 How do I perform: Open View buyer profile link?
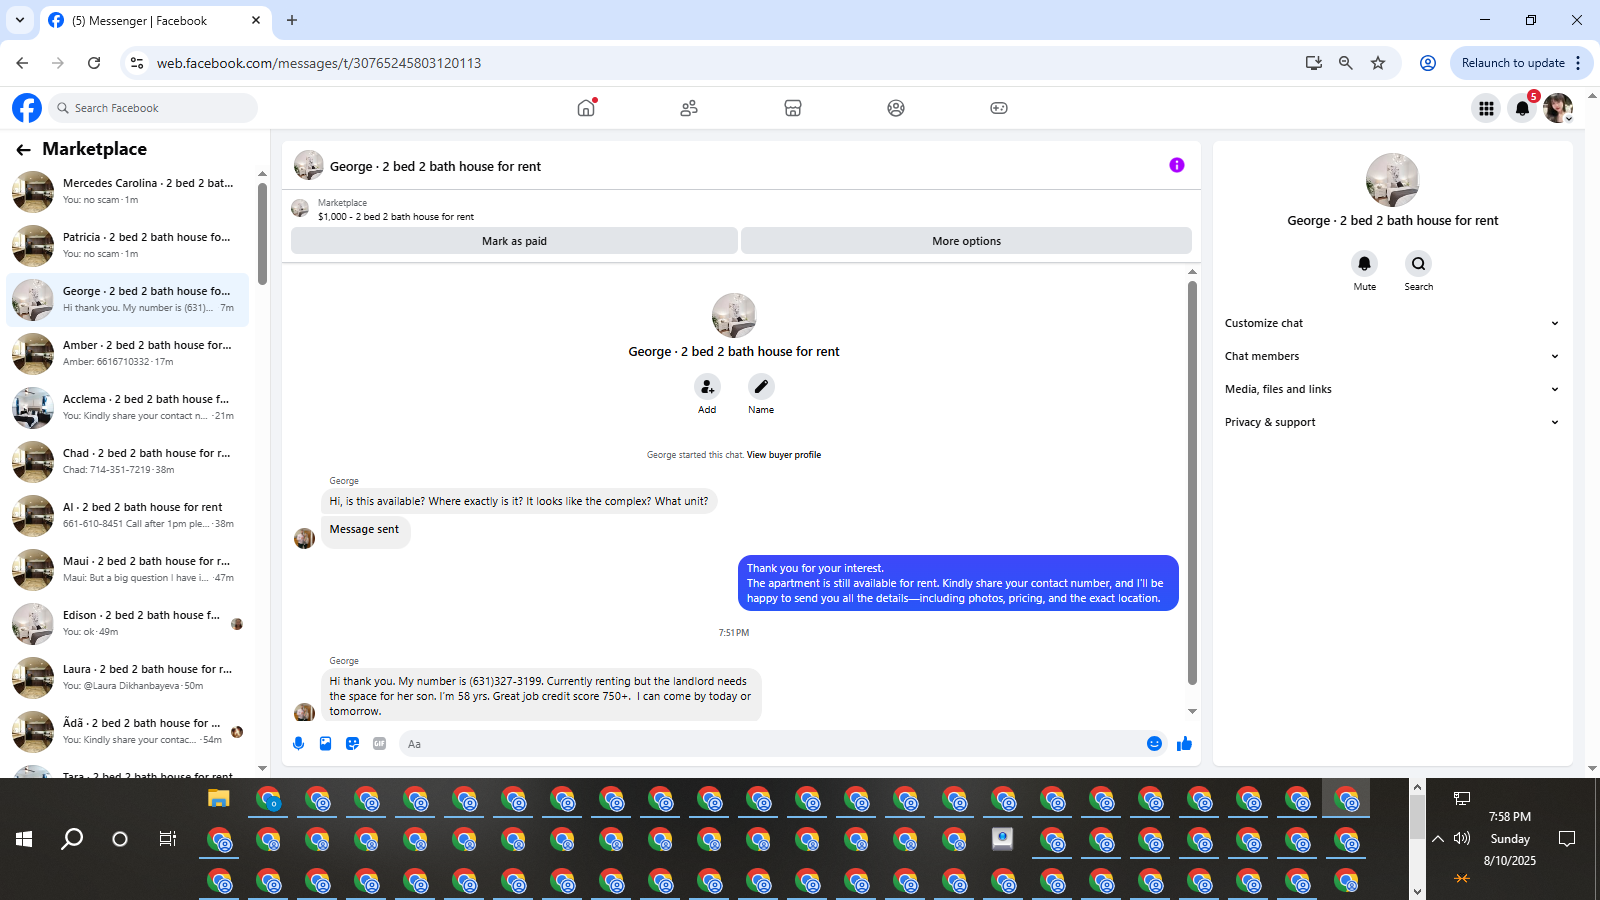[x=783, y=455]
